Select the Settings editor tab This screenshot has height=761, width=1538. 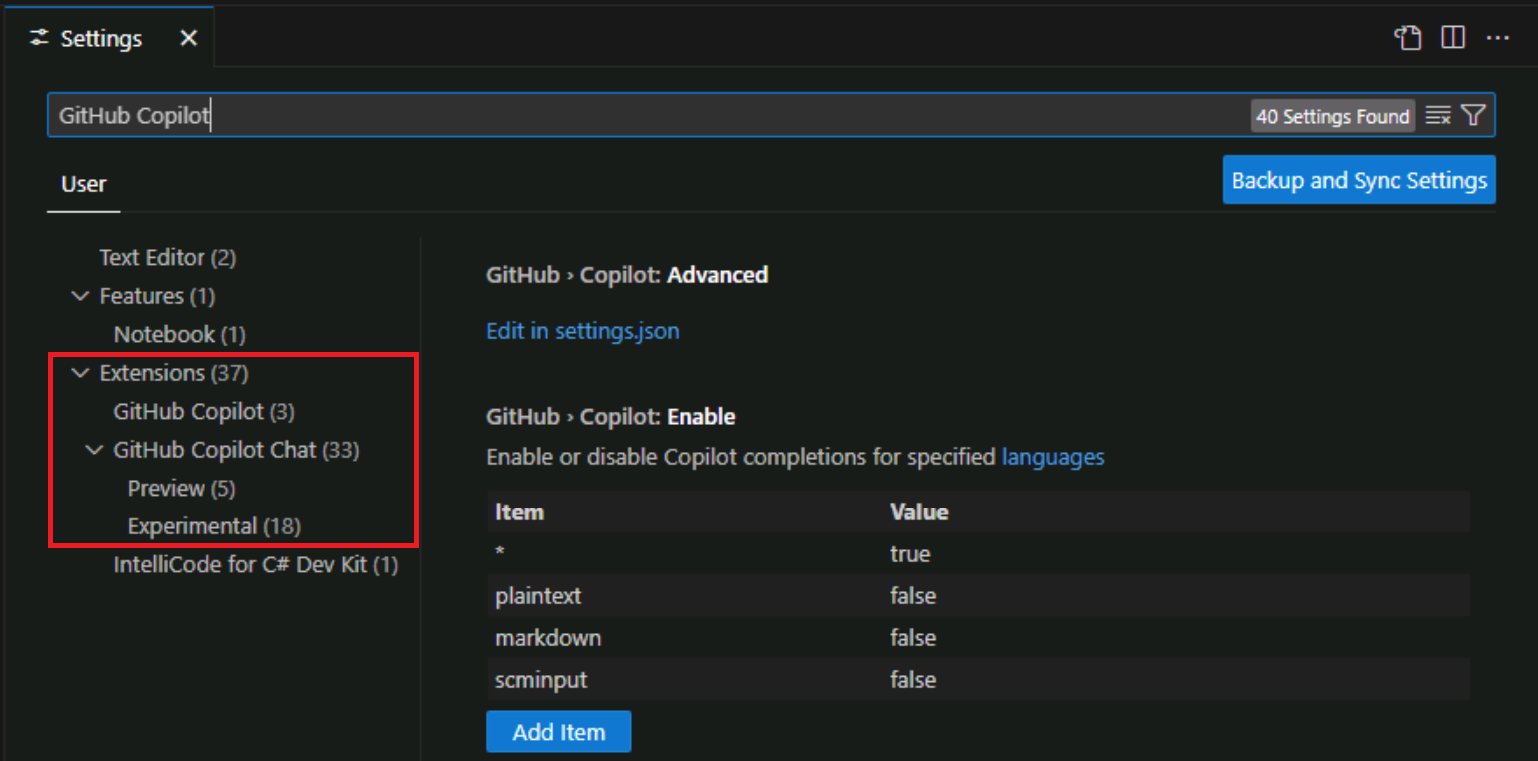coord(107,38)
